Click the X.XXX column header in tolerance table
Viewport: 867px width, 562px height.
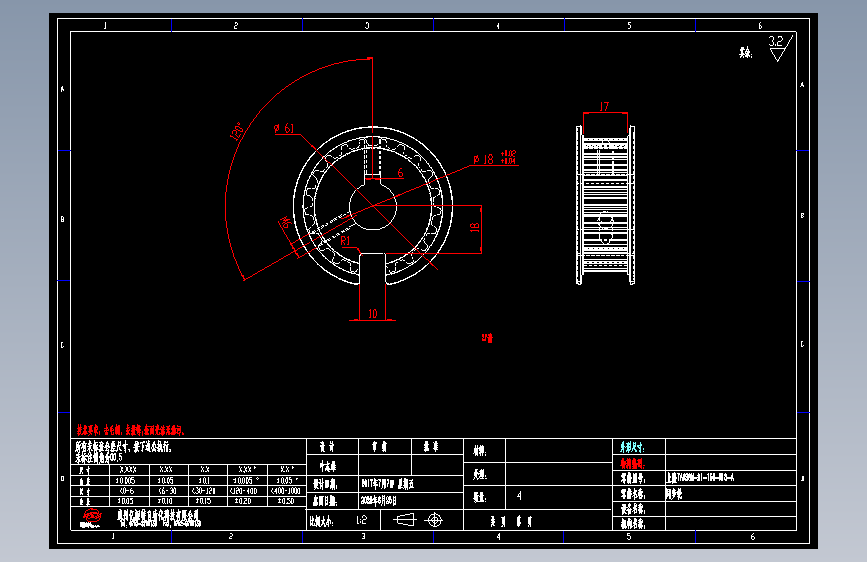[128, 470]
